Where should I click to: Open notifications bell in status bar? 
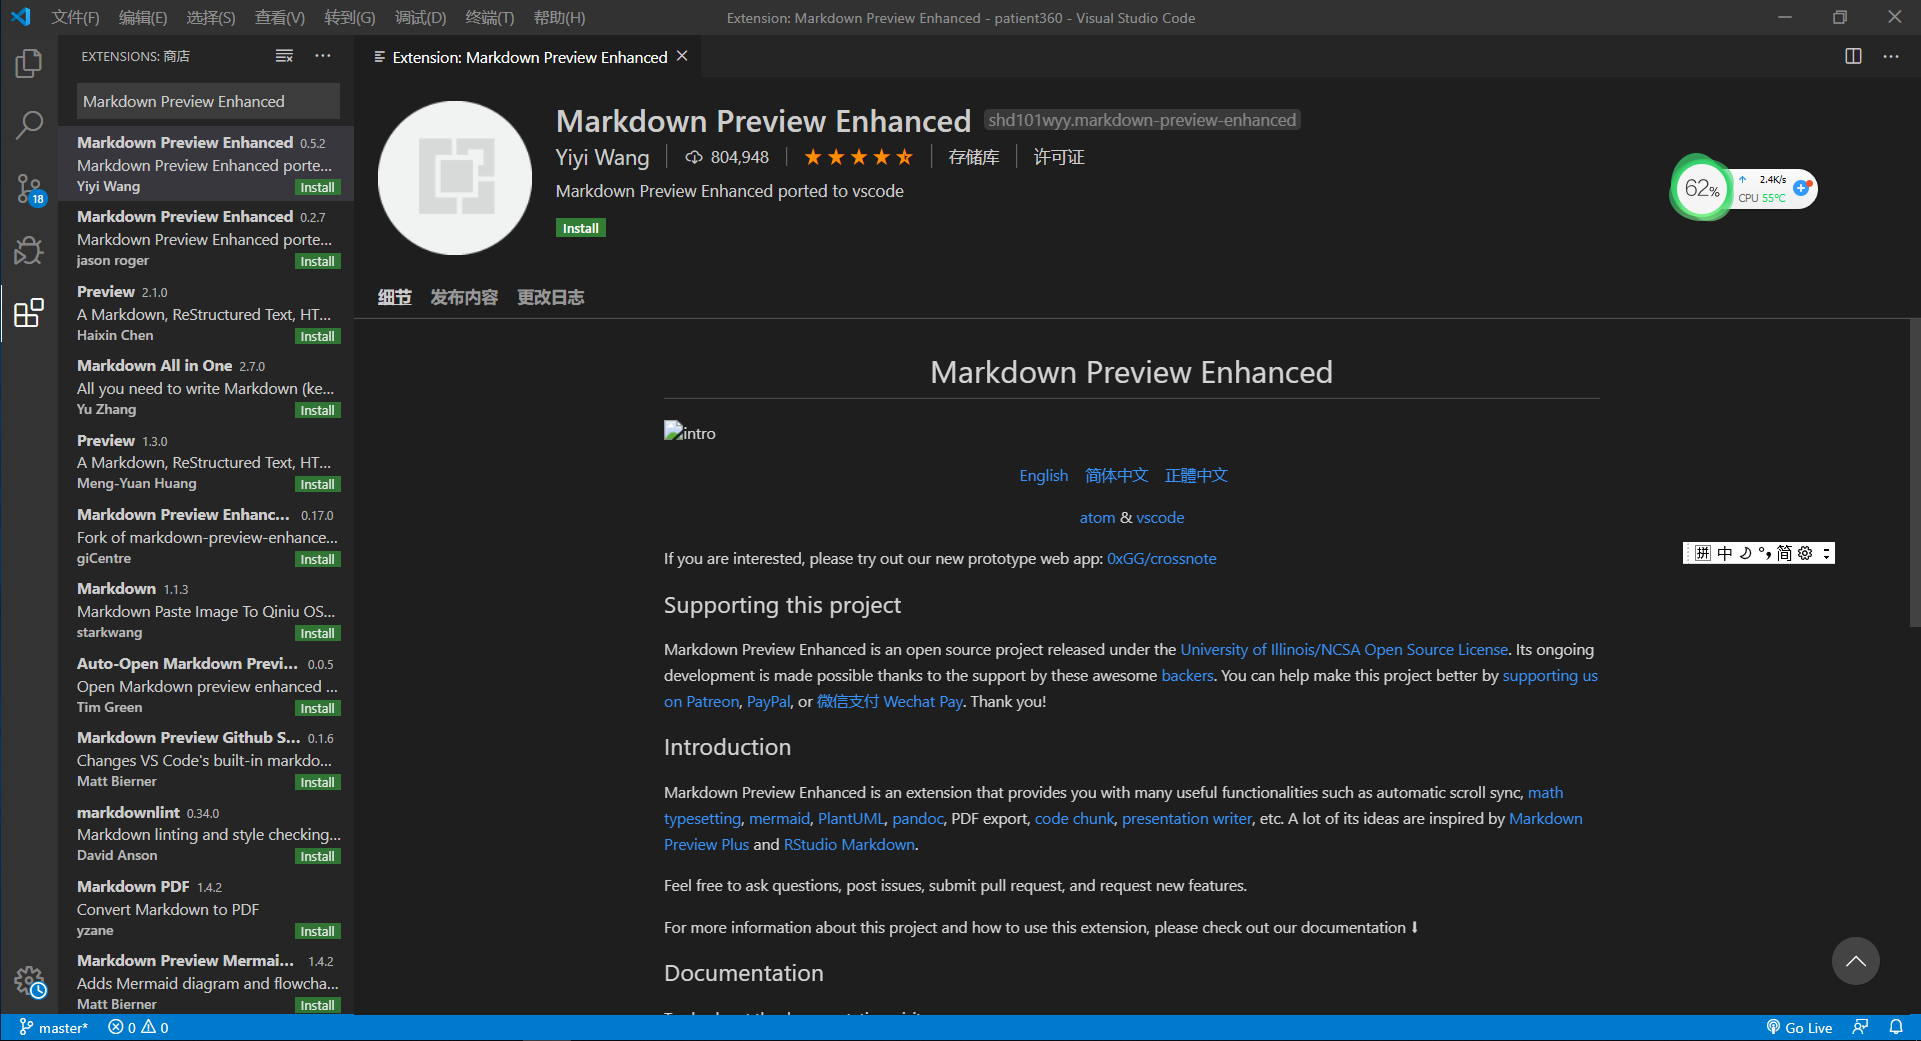click(x=1895, y=1027)
